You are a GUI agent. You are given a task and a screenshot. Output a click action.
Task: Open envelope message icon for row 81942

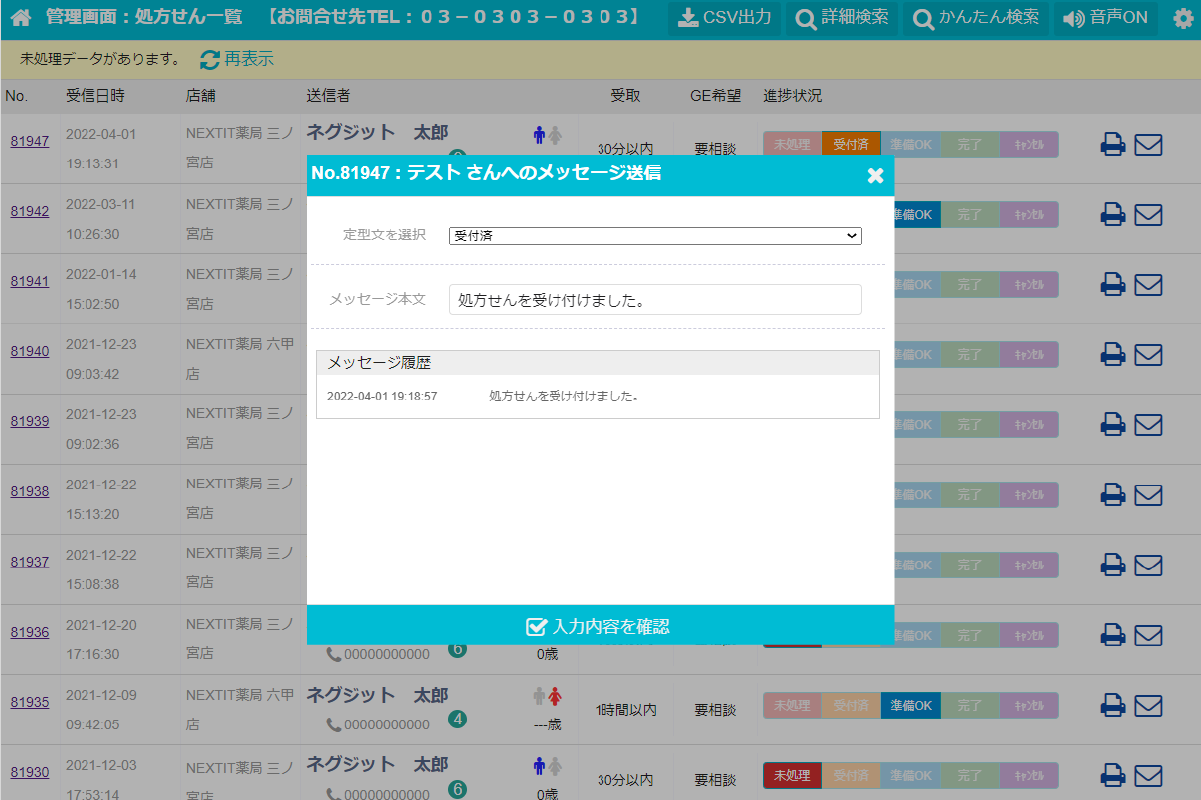[x=1148, y=214]
